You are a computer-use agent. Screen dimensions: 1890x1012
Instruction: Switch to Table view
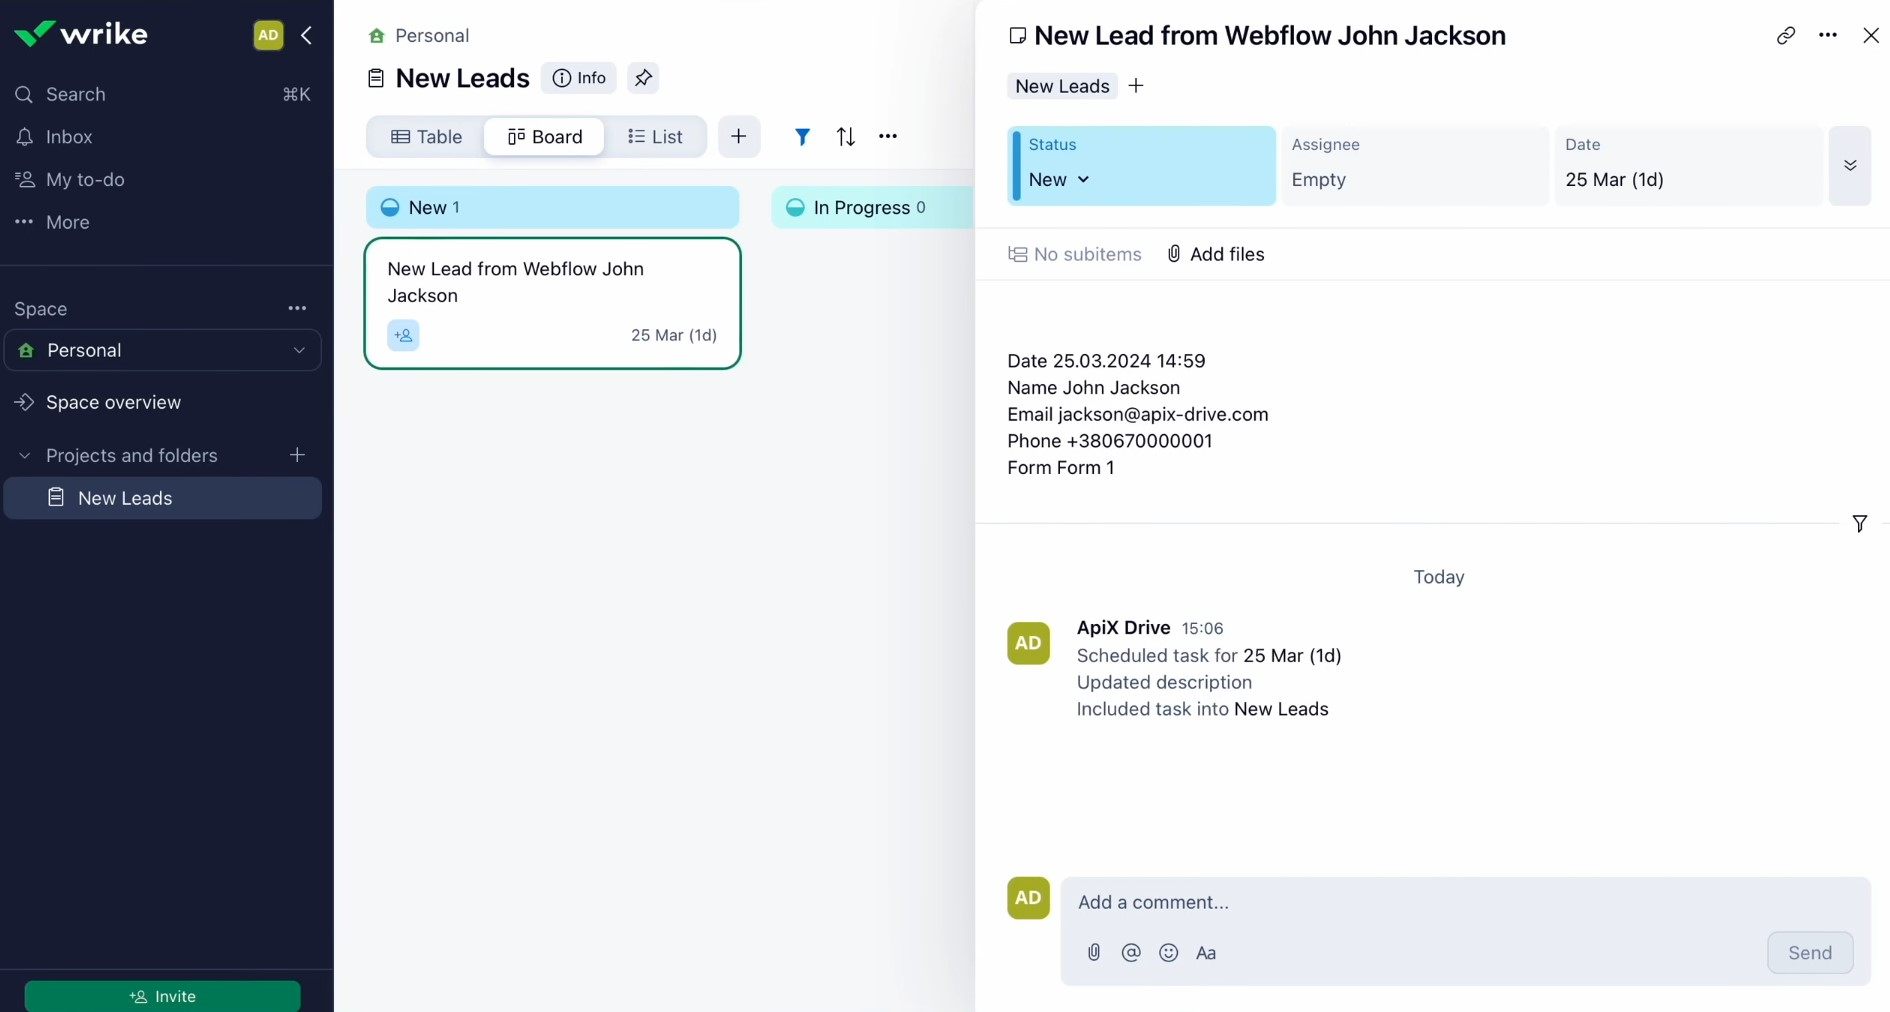(426, 137)
